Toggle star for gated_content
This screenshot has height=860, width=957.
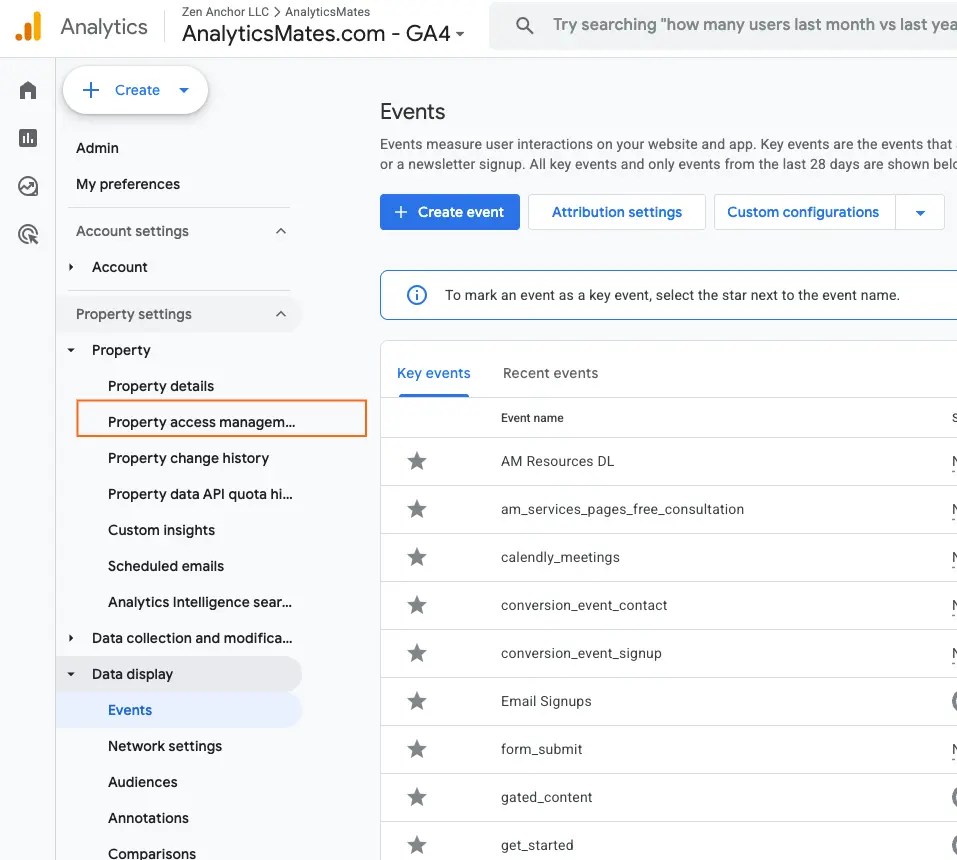(417, 797)
